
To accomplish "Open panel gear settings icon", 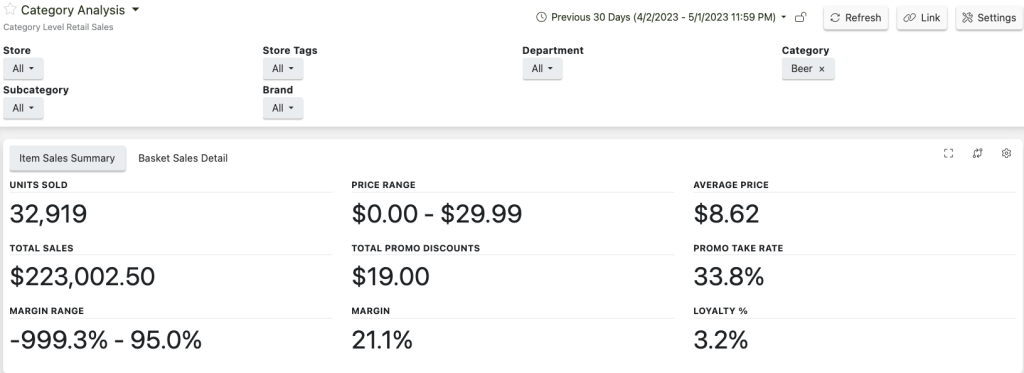I will [x=1006, y=153].
